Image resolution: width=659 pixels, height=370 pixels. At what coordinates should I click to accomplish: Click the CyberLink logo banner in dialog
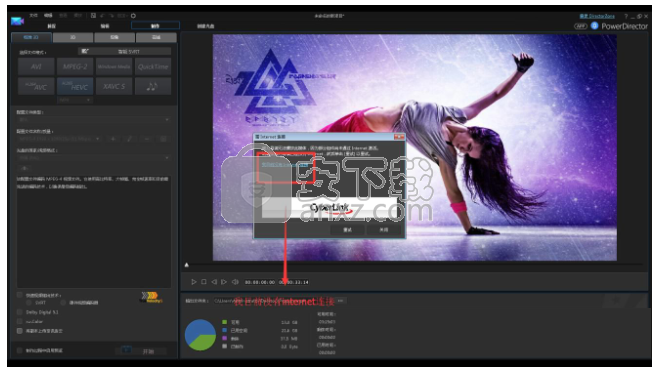[329, 208]
